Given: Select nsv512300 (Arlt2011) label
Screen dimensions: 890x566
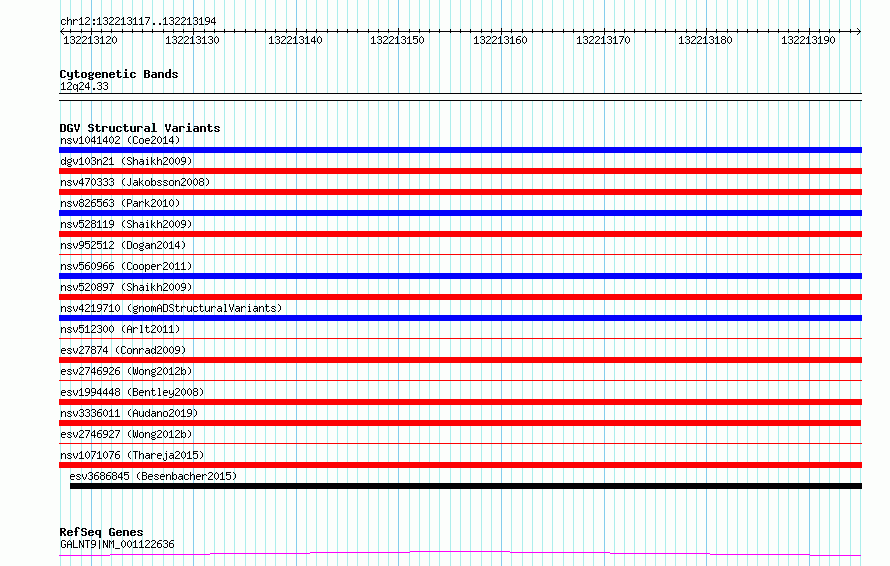Looking at the screenshot, I should tap(120, 329).
